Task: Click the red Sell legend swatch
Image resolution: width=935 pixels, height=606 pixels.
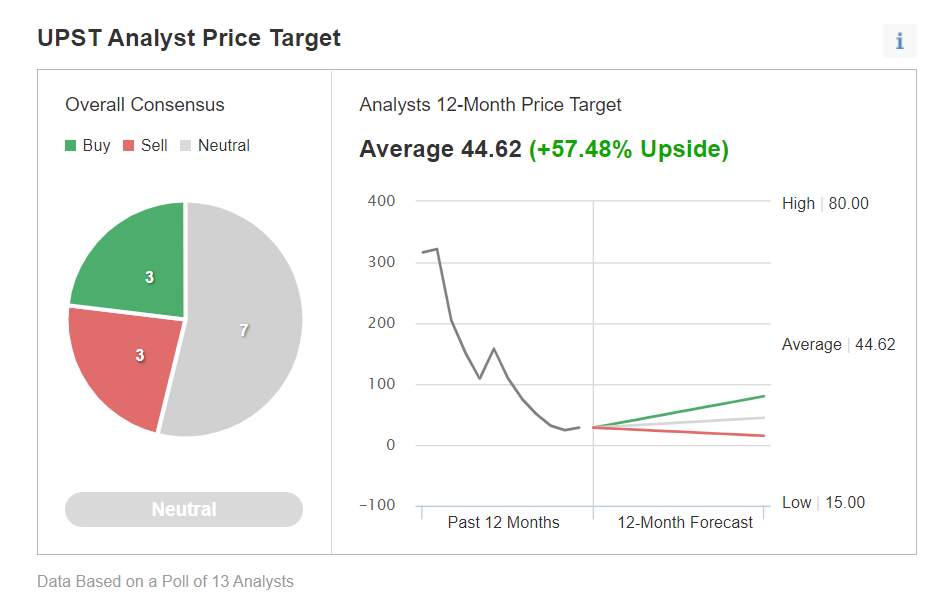Action: (x=128, y=146)
